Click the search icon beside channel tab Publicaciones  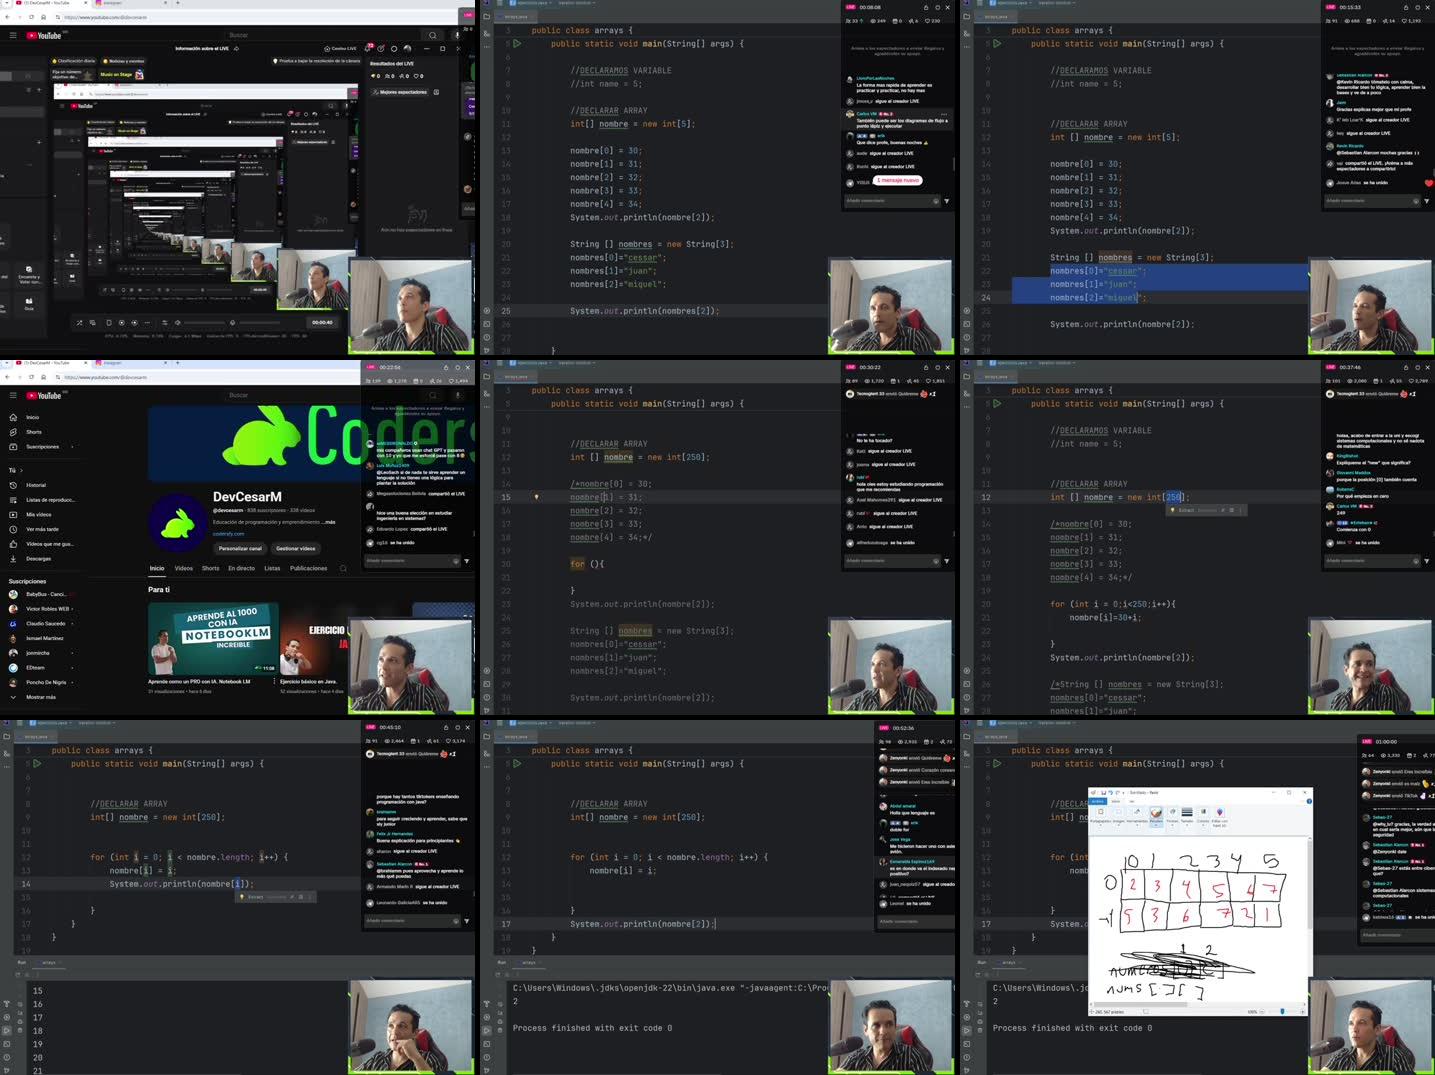coord(343,568)
